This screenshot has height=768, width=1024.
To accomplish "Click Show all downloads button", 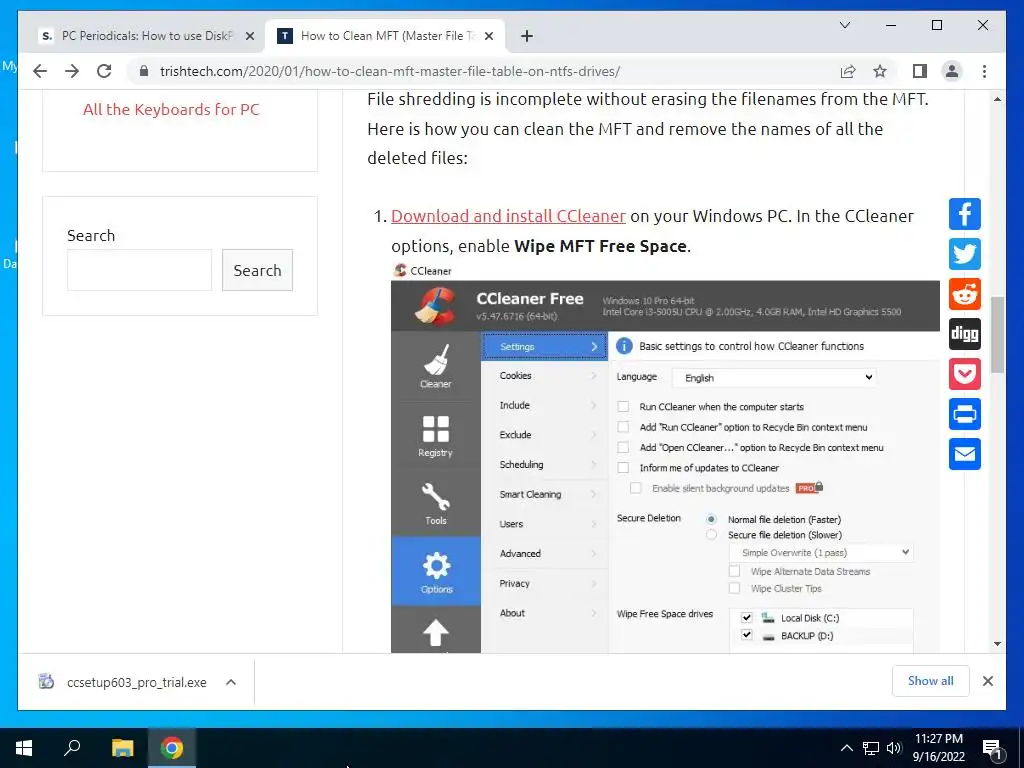I will coord(931,681).
